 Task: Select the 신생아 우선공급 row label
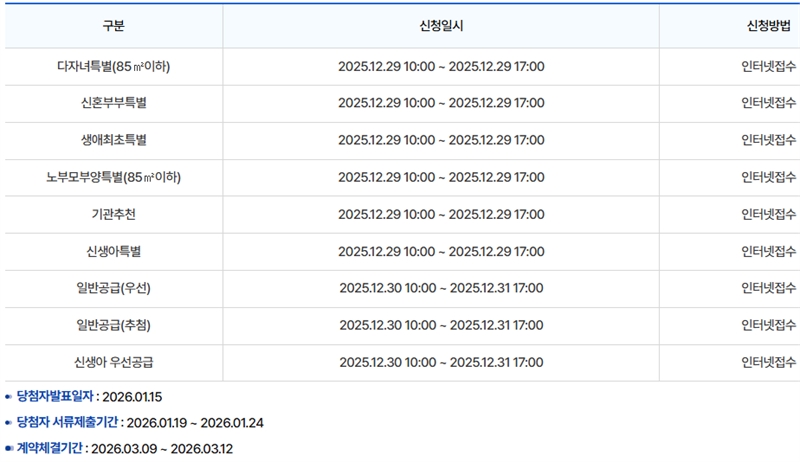[114, 362]
